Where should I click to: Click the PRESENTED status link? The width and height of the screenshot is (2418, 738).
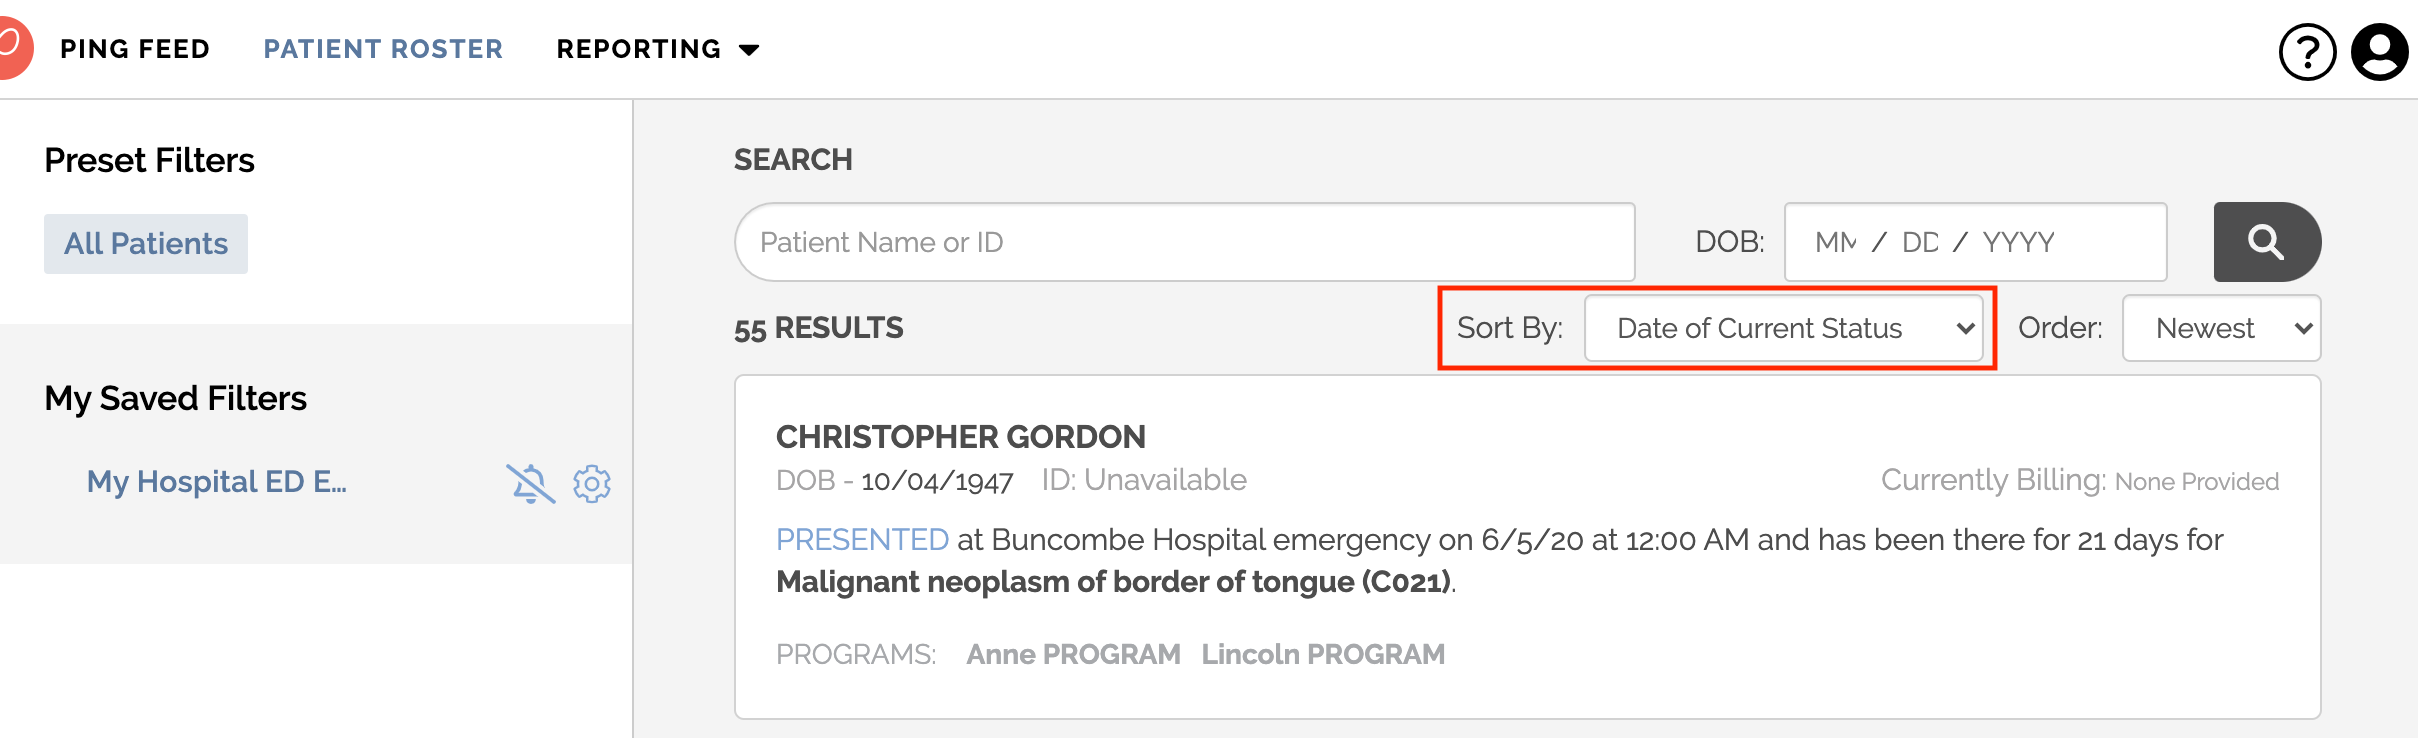pyautogui.click(x=862, y=539)
